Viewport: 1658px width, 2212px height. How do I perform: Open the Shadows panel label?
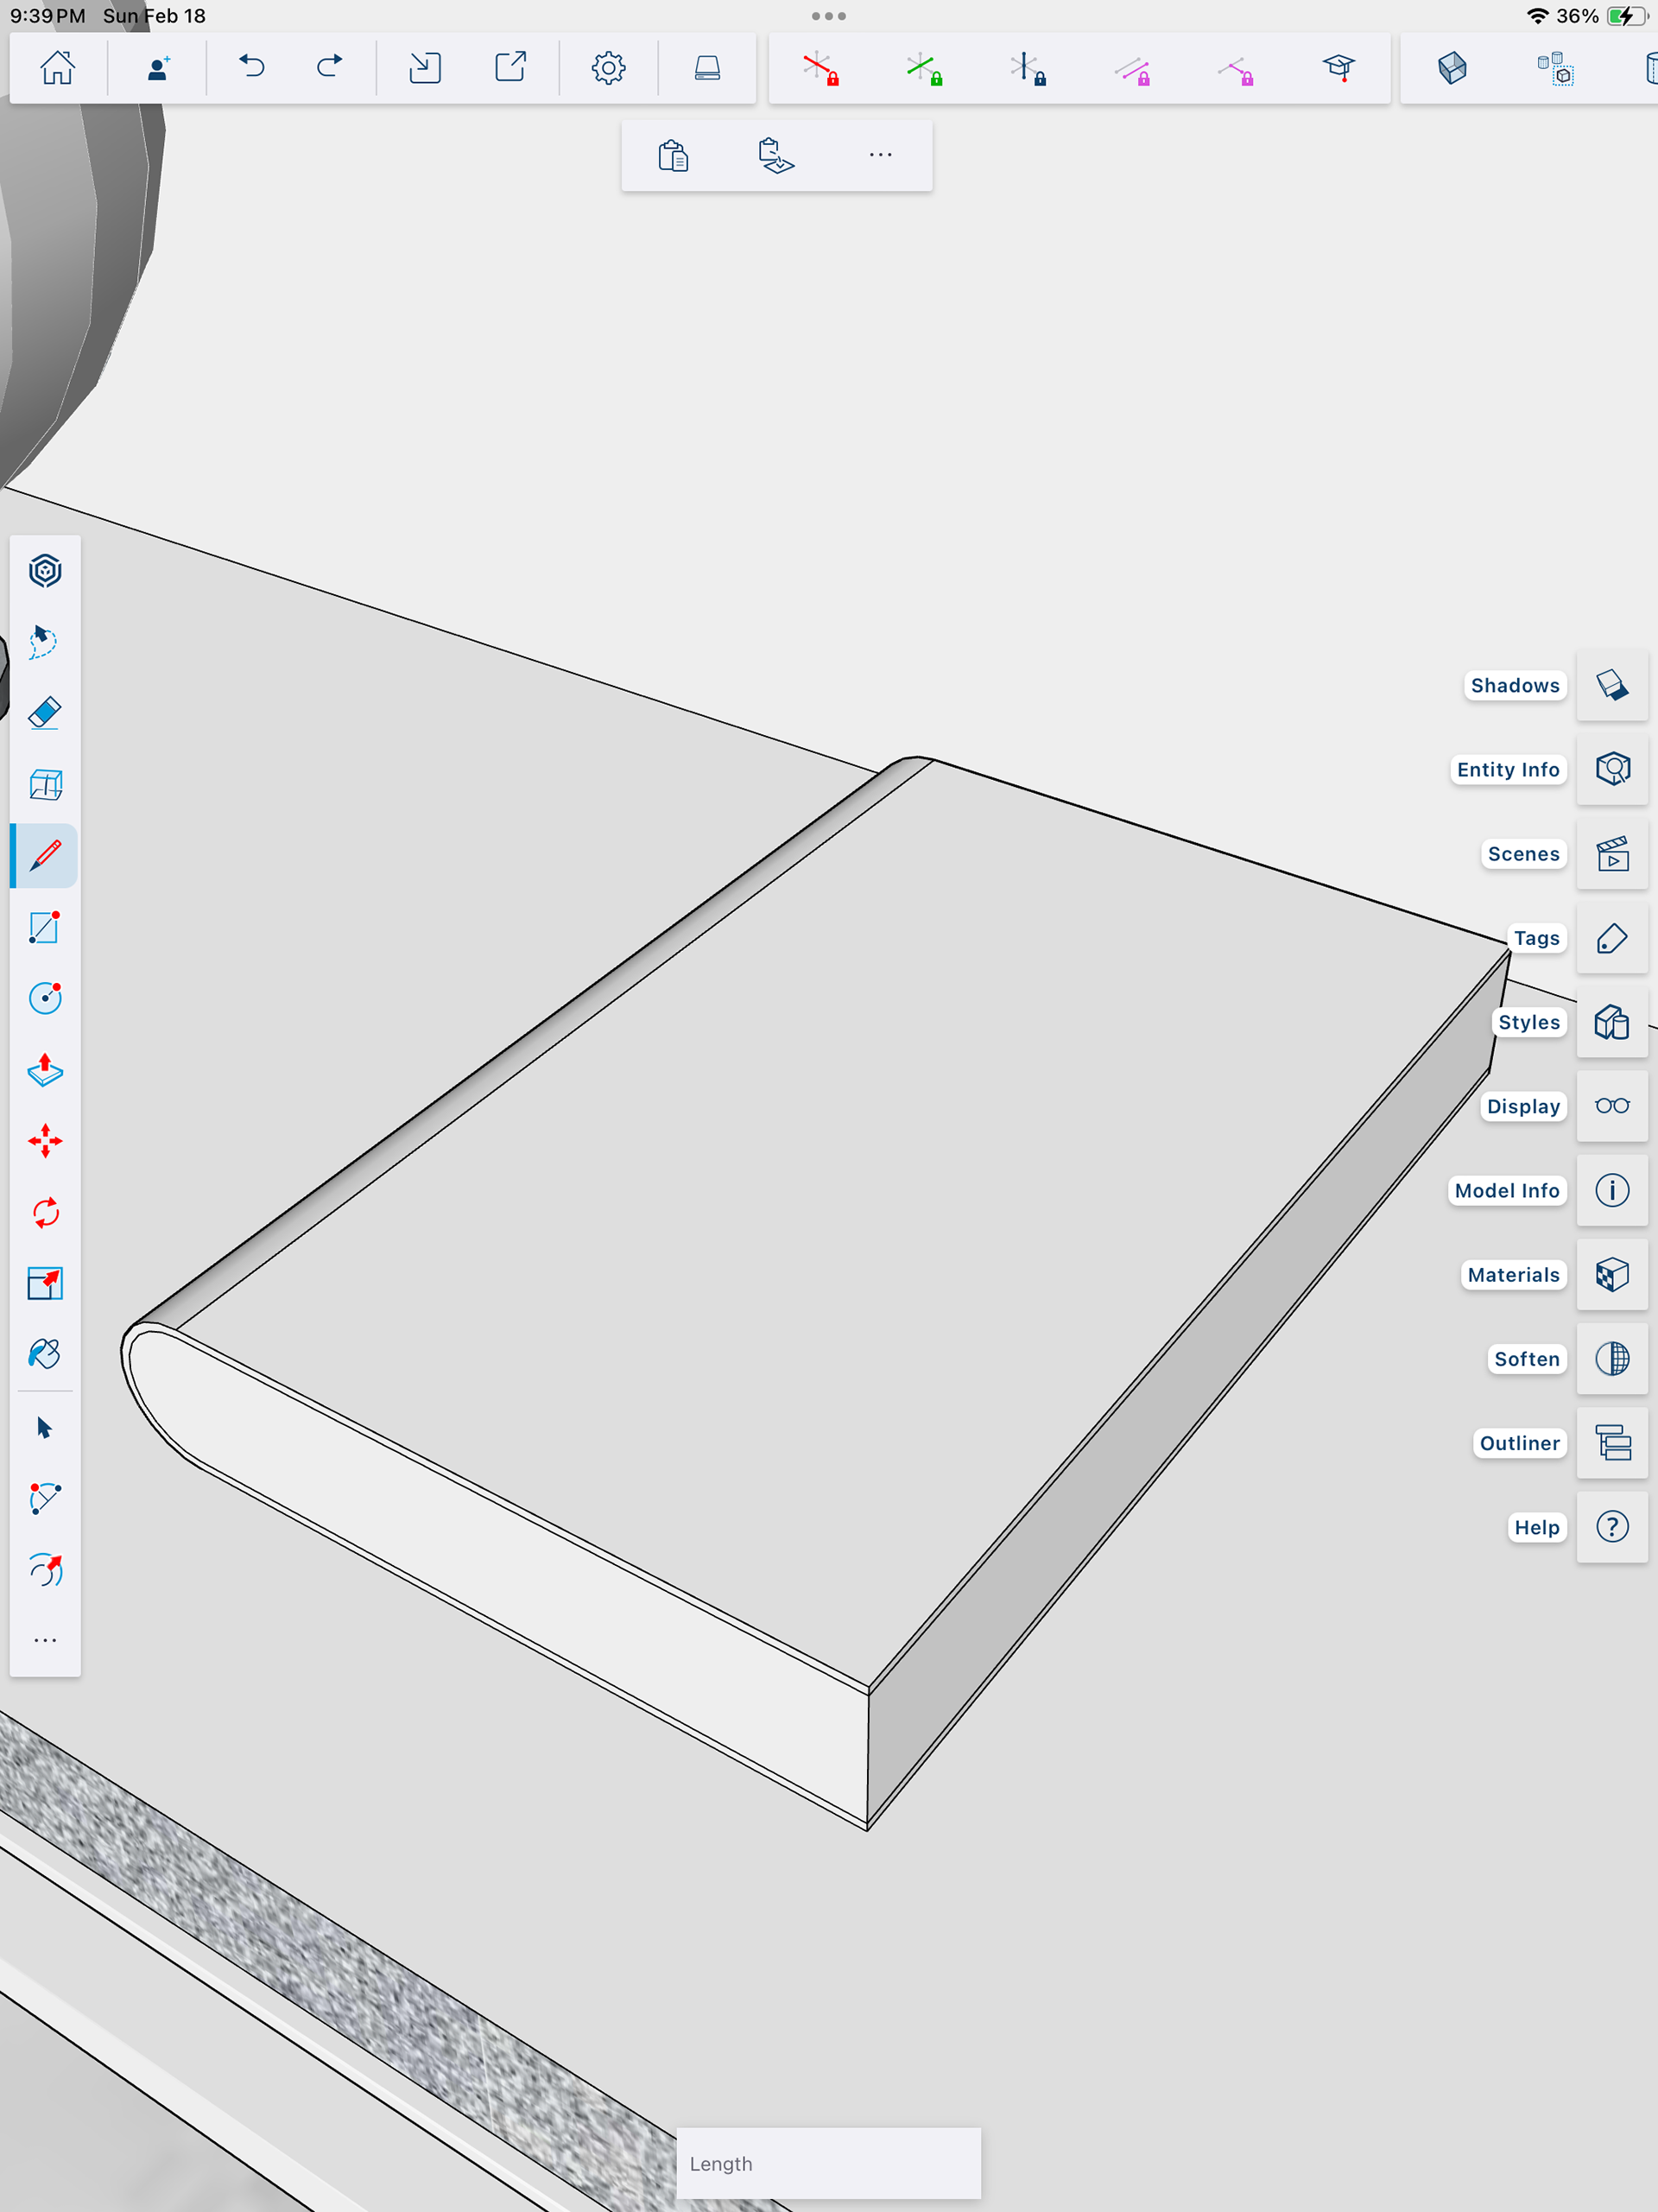1514,686
